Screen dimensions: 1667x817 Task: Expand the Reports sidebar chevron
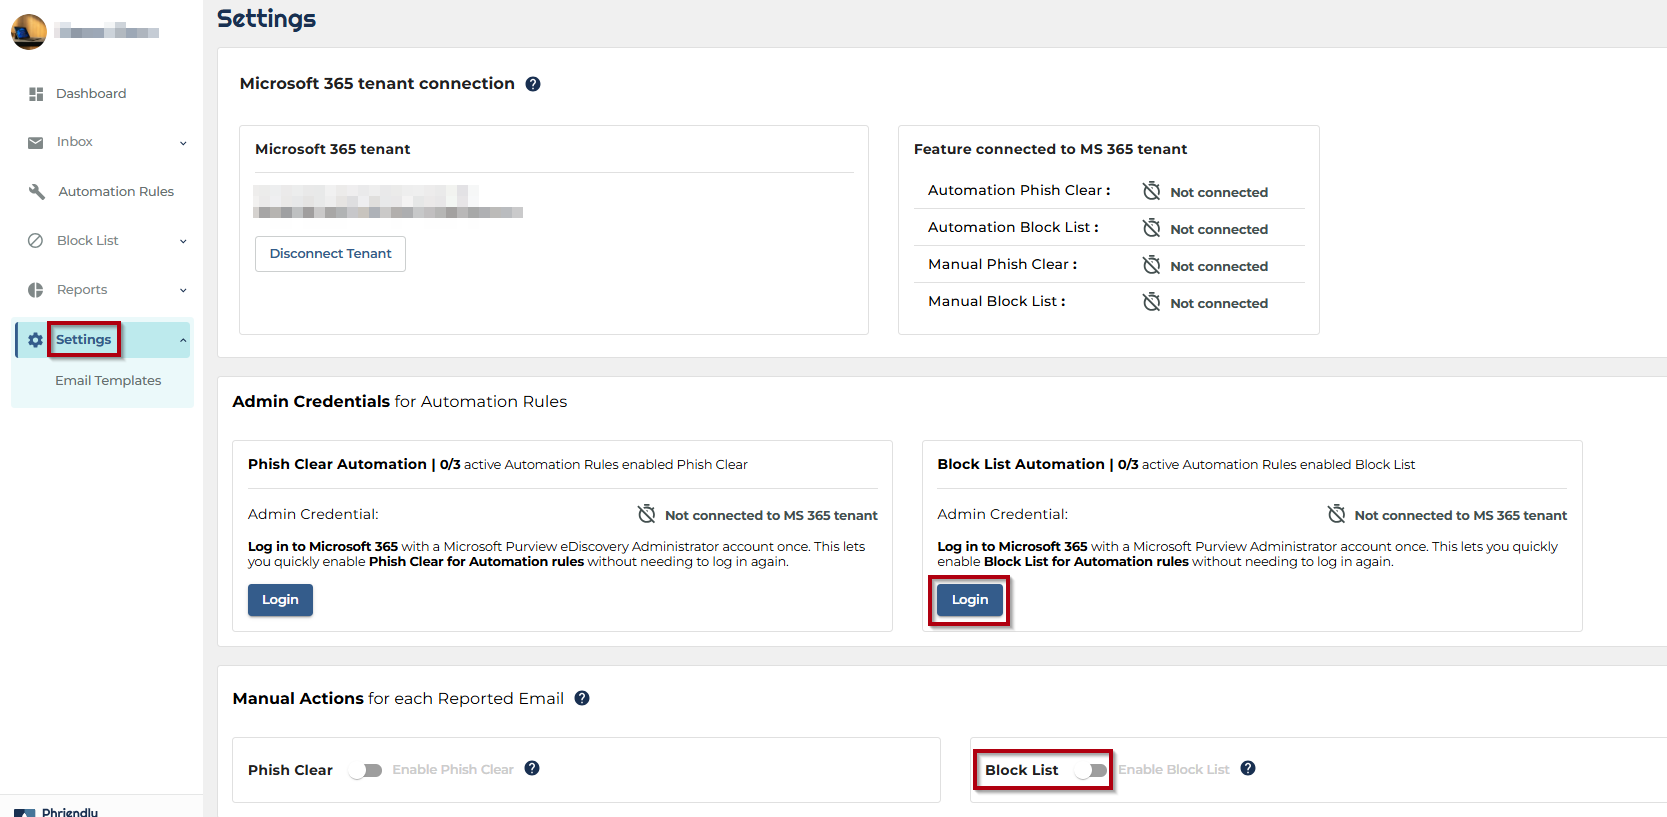pos(183,290)
